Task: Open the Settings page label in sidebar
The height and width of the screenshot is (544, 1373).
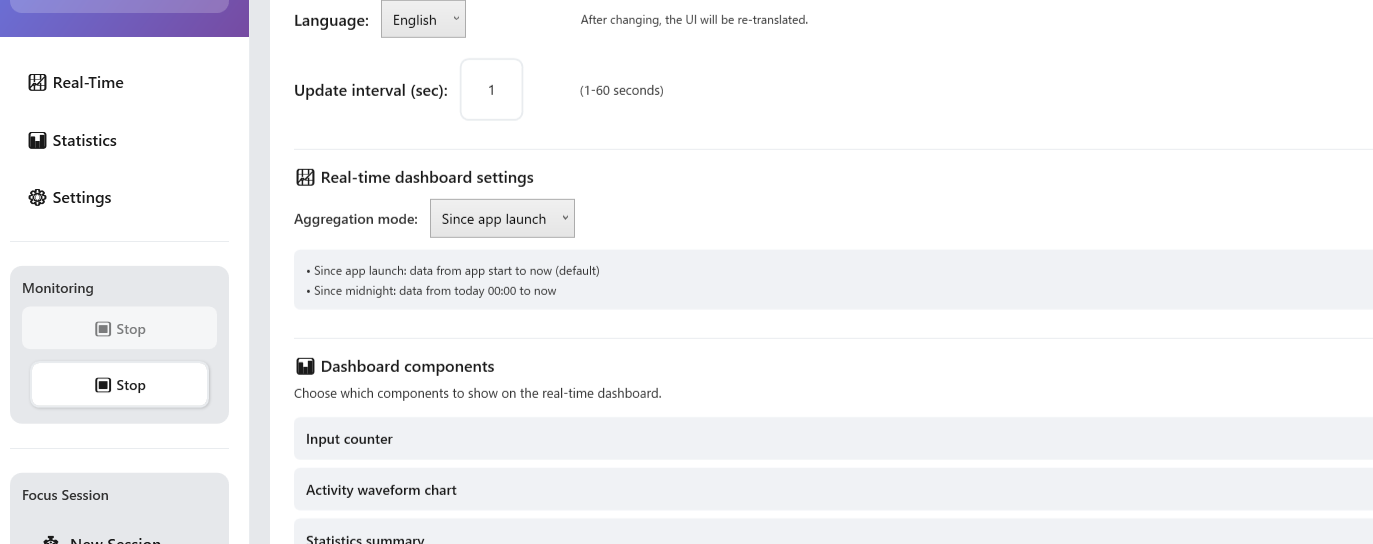Action: pyautogui.click(x=82, y=198)
